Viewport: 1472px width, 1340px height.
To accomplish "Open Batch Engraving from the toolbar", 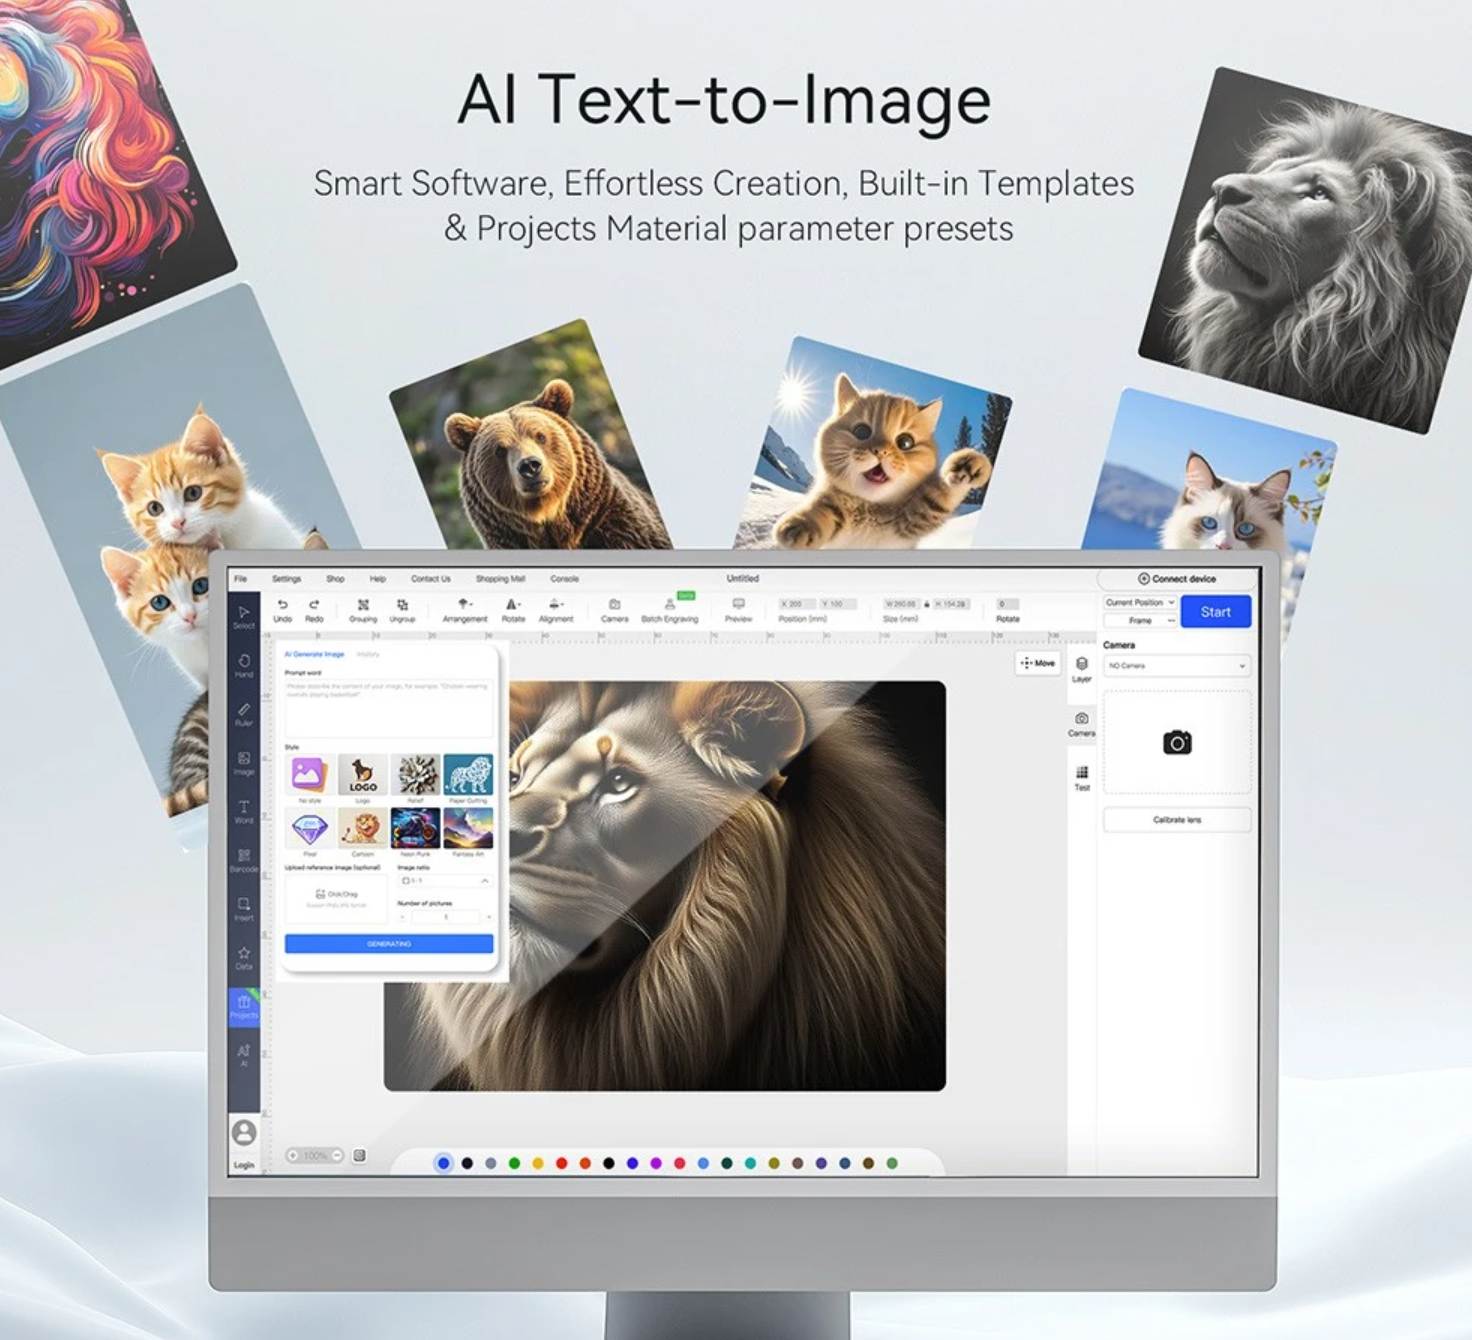I will (669, 608).
